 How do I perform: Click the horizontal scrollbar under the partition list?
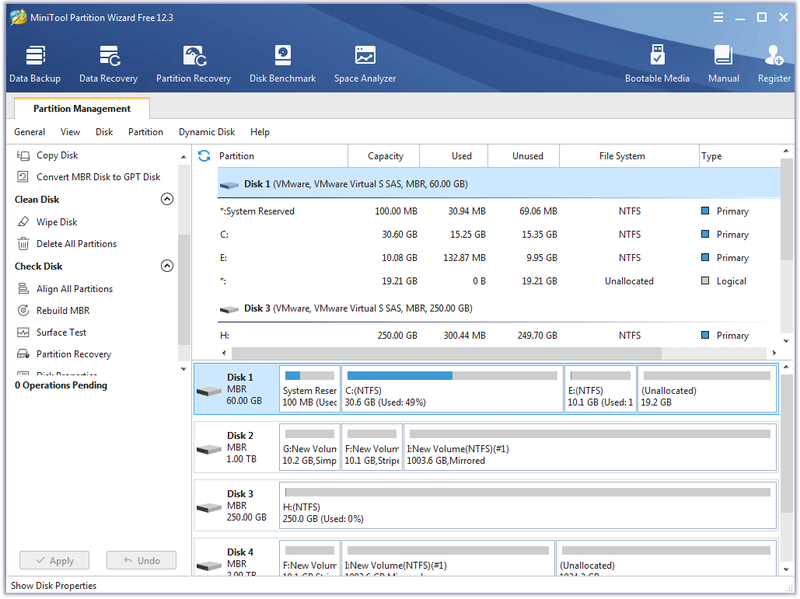(x=446, y=353)
